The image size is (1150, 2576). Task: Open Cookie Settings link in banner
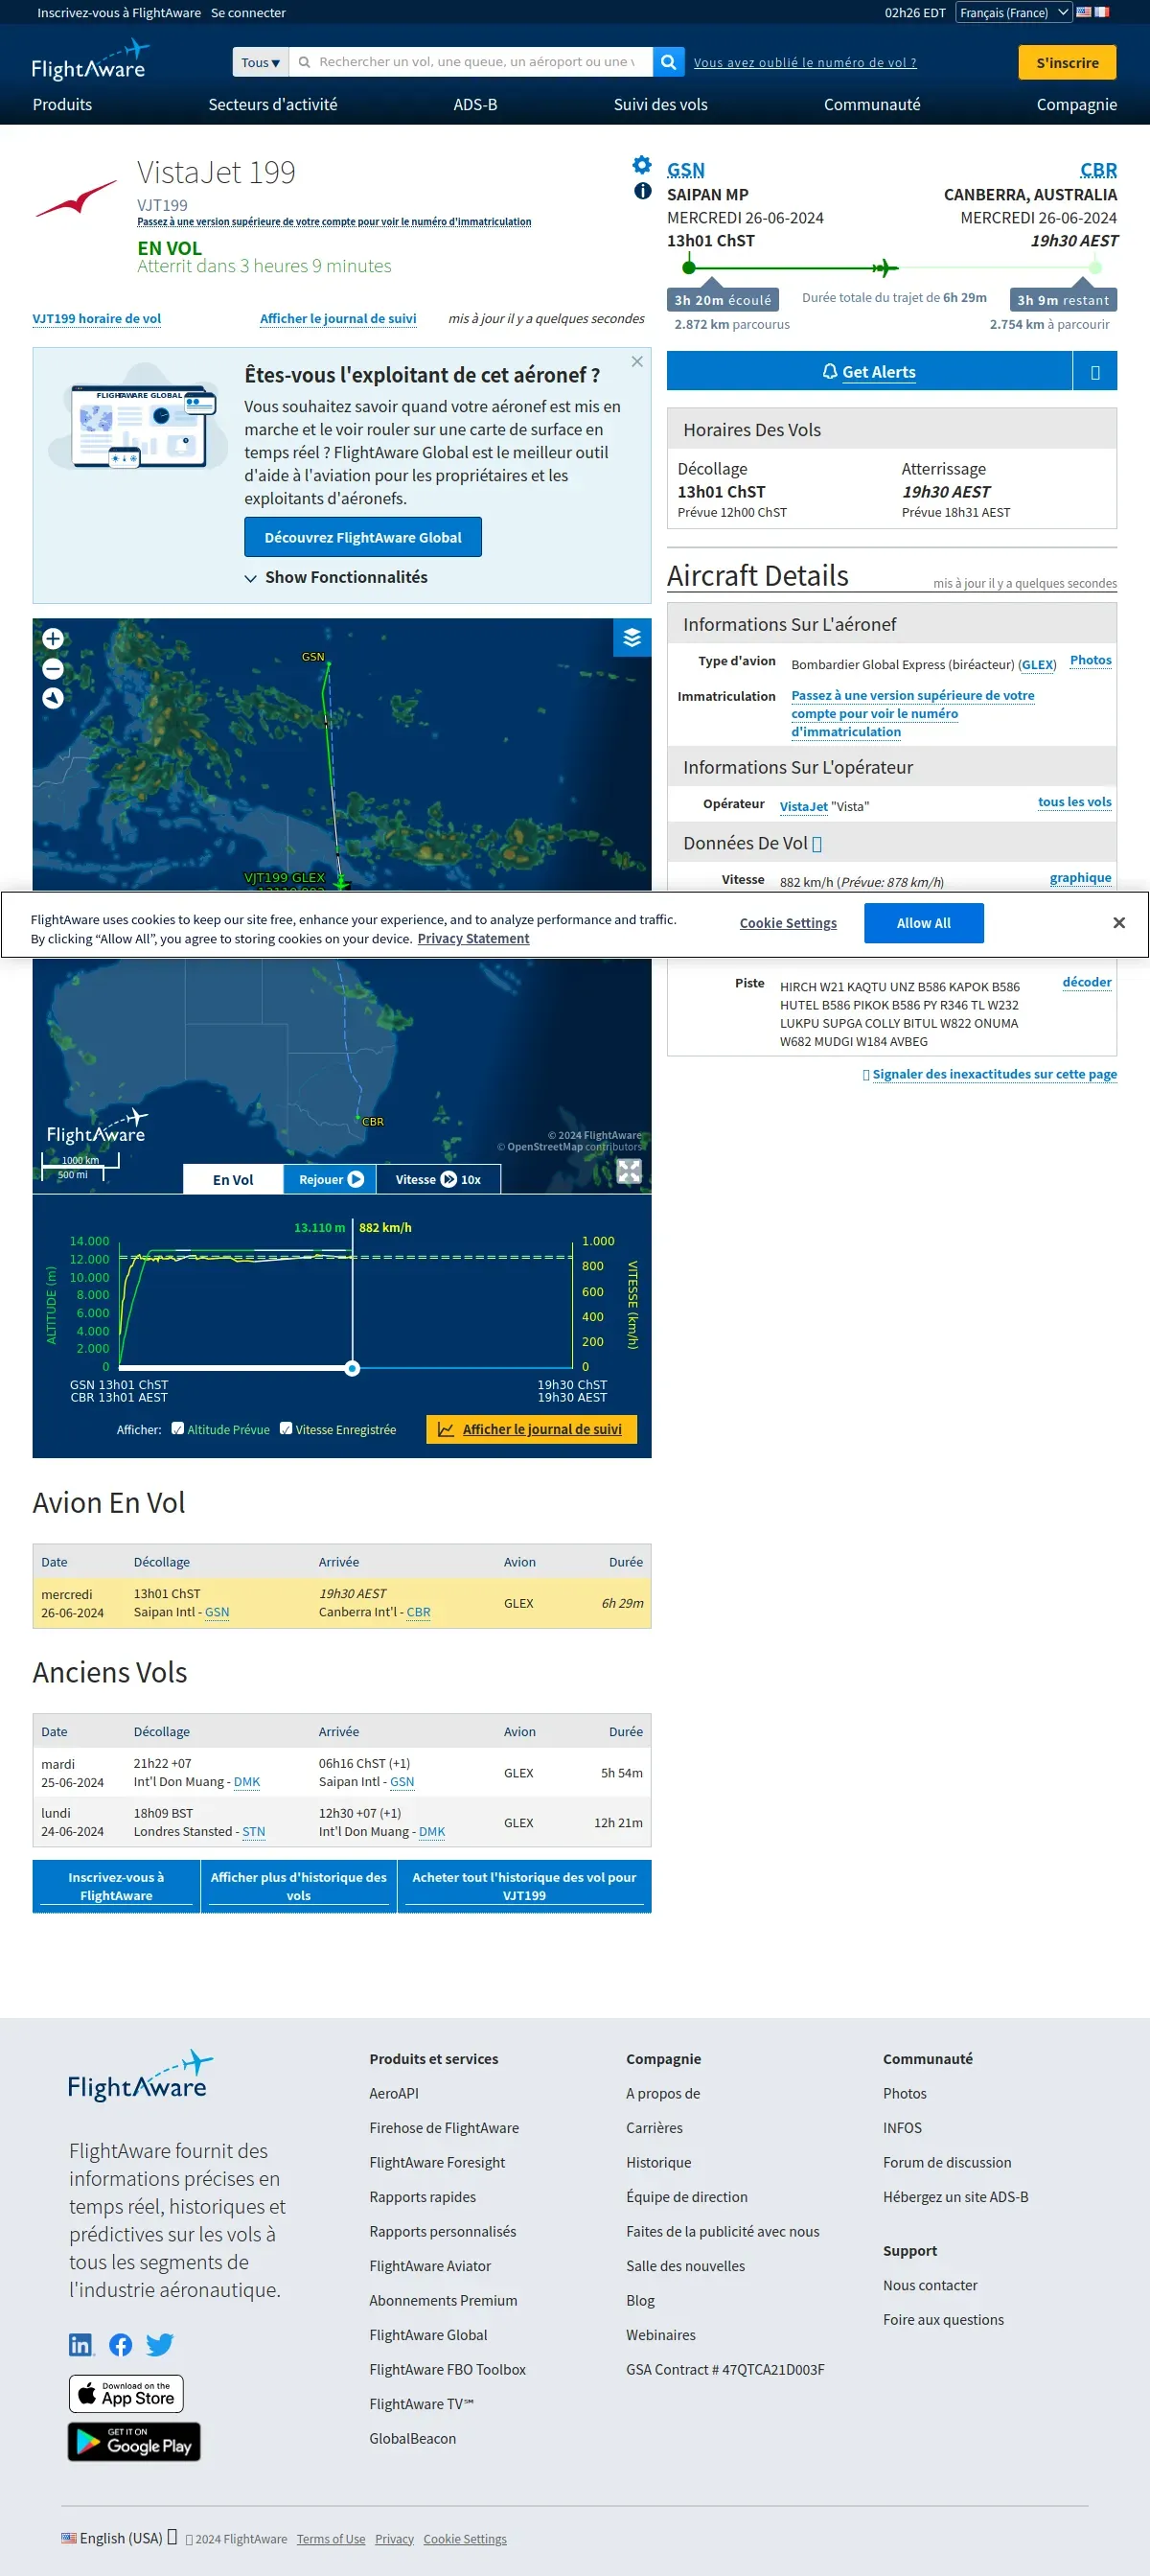pos(788,923)
